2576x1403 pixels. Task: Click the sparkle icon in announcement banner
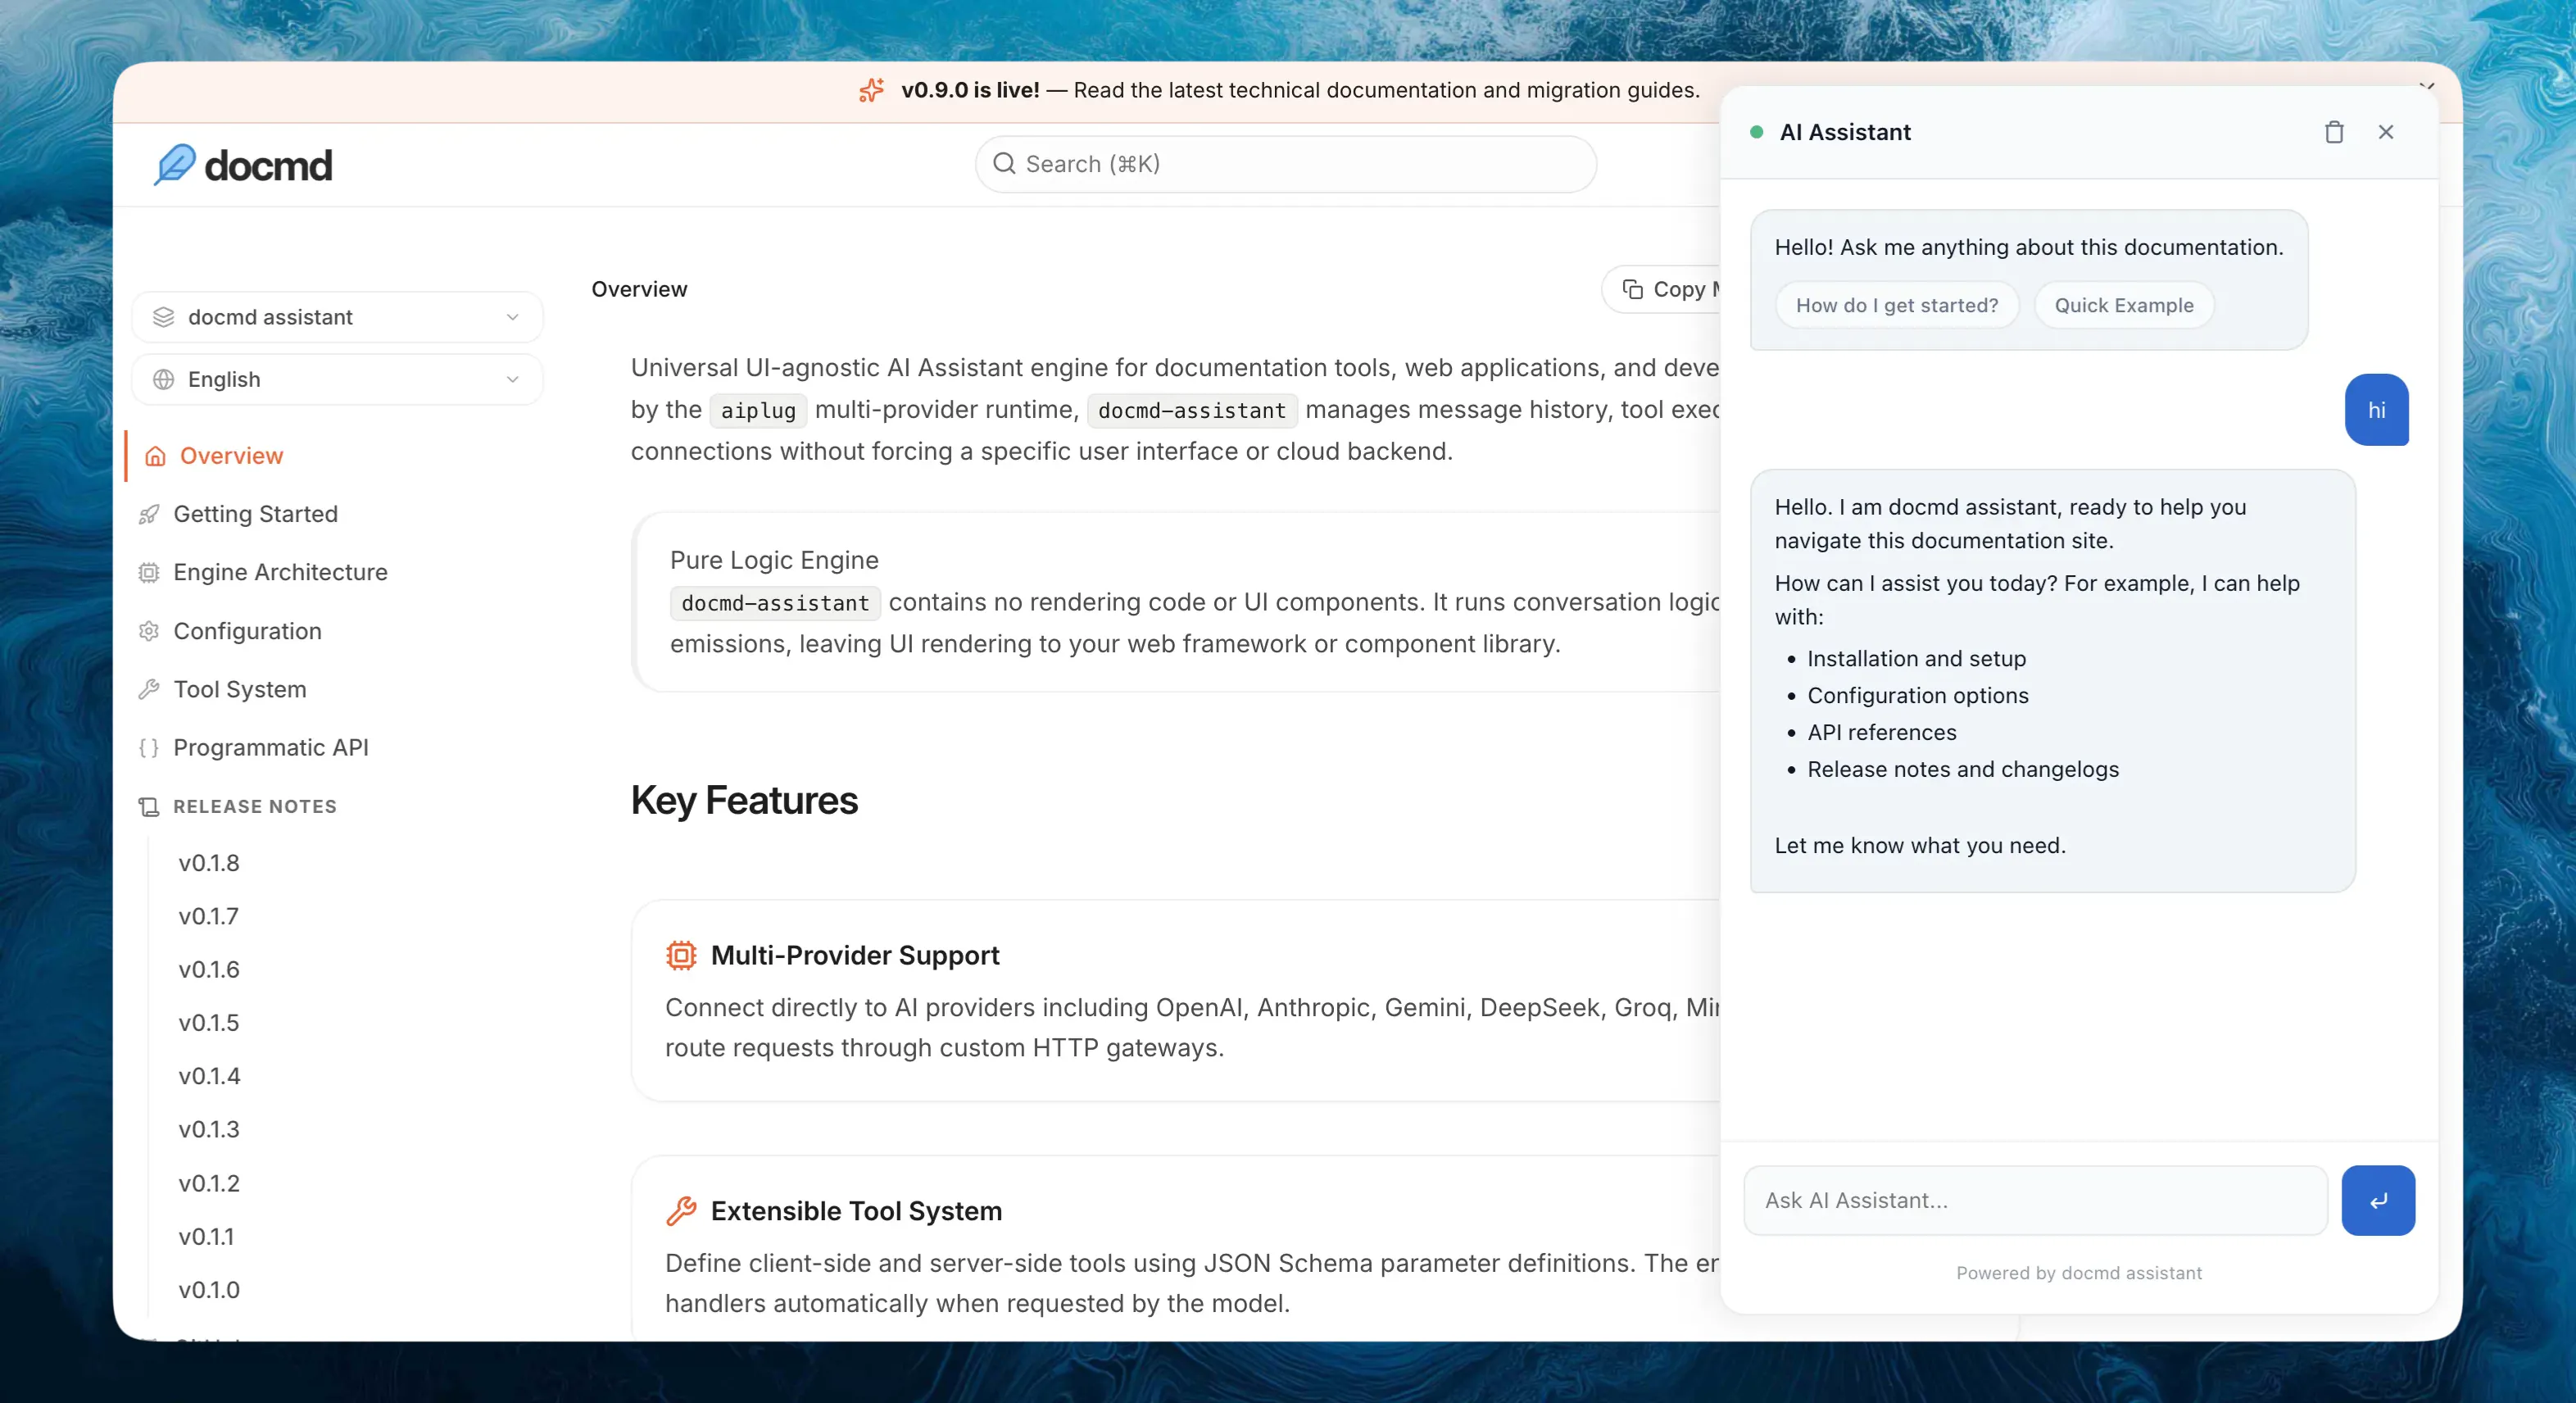point(871,90)
